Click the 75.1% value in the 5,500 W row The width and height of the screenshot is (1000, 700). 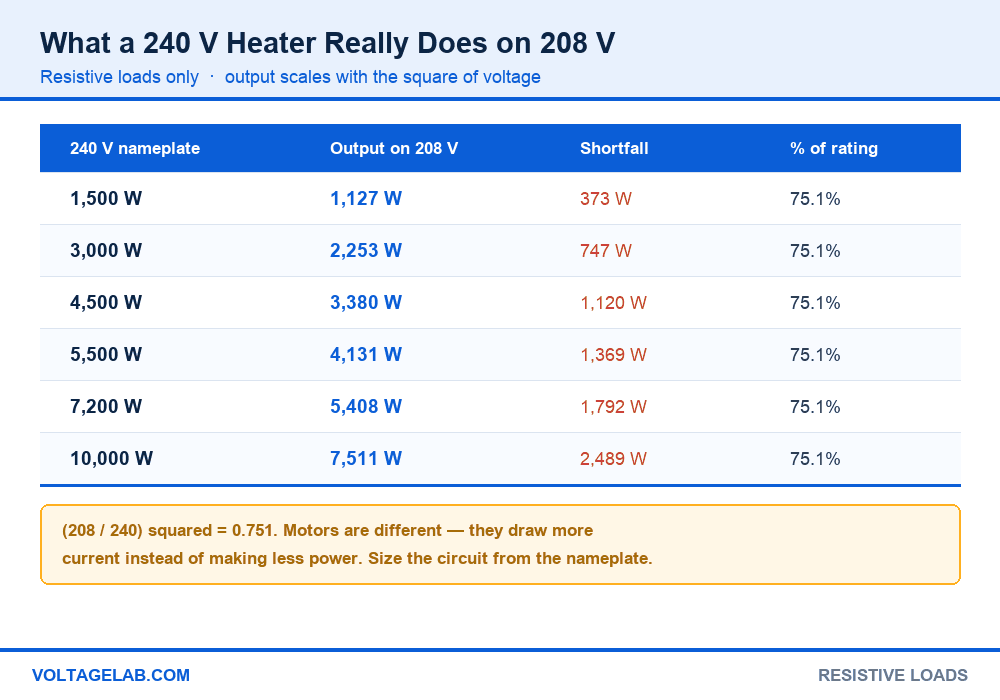(815, 355)
